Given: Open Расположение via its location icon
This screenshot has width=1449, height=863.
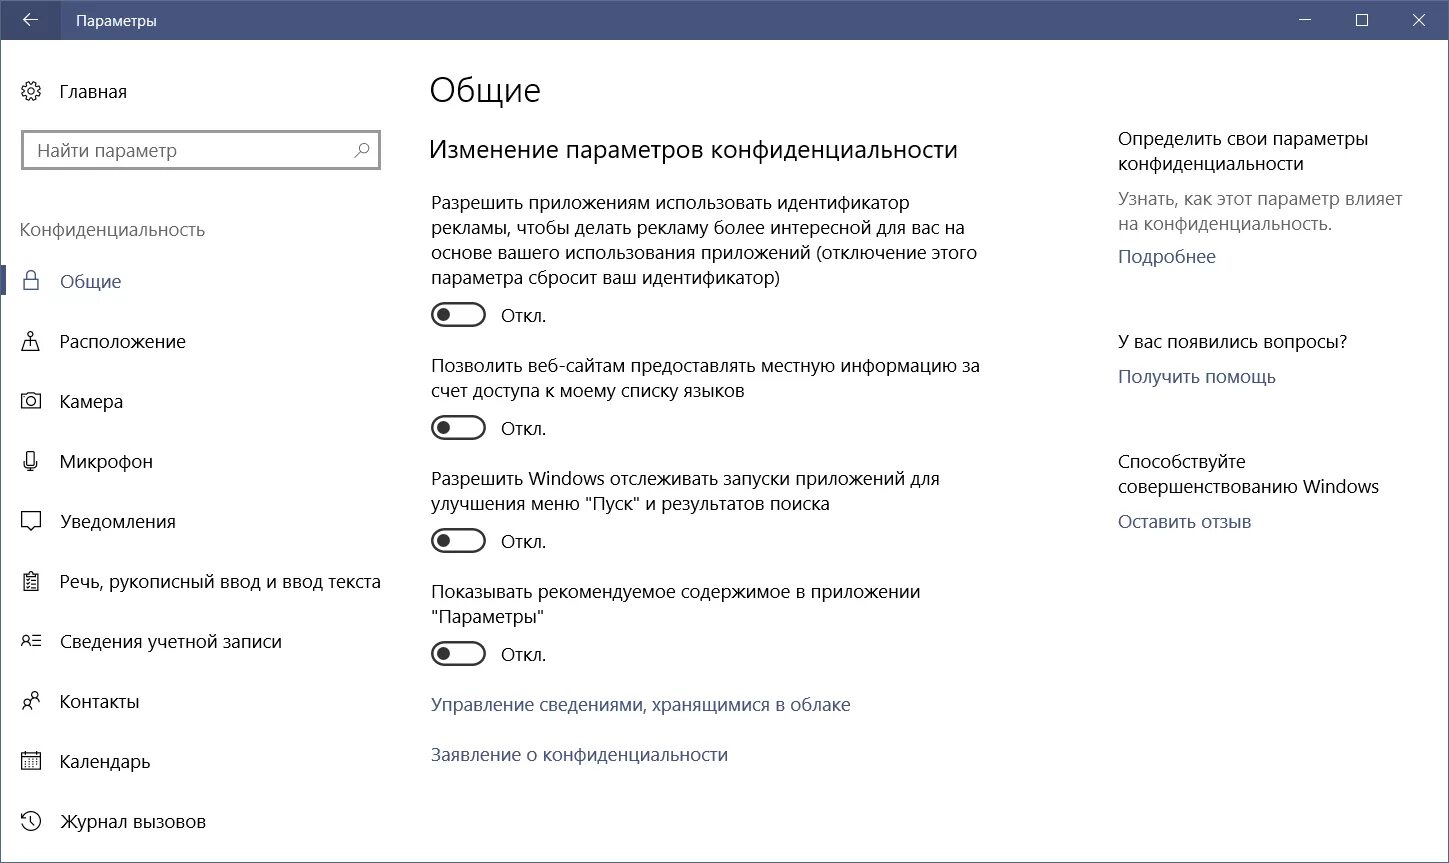Looking at the screenshot, I should (31, 341).
